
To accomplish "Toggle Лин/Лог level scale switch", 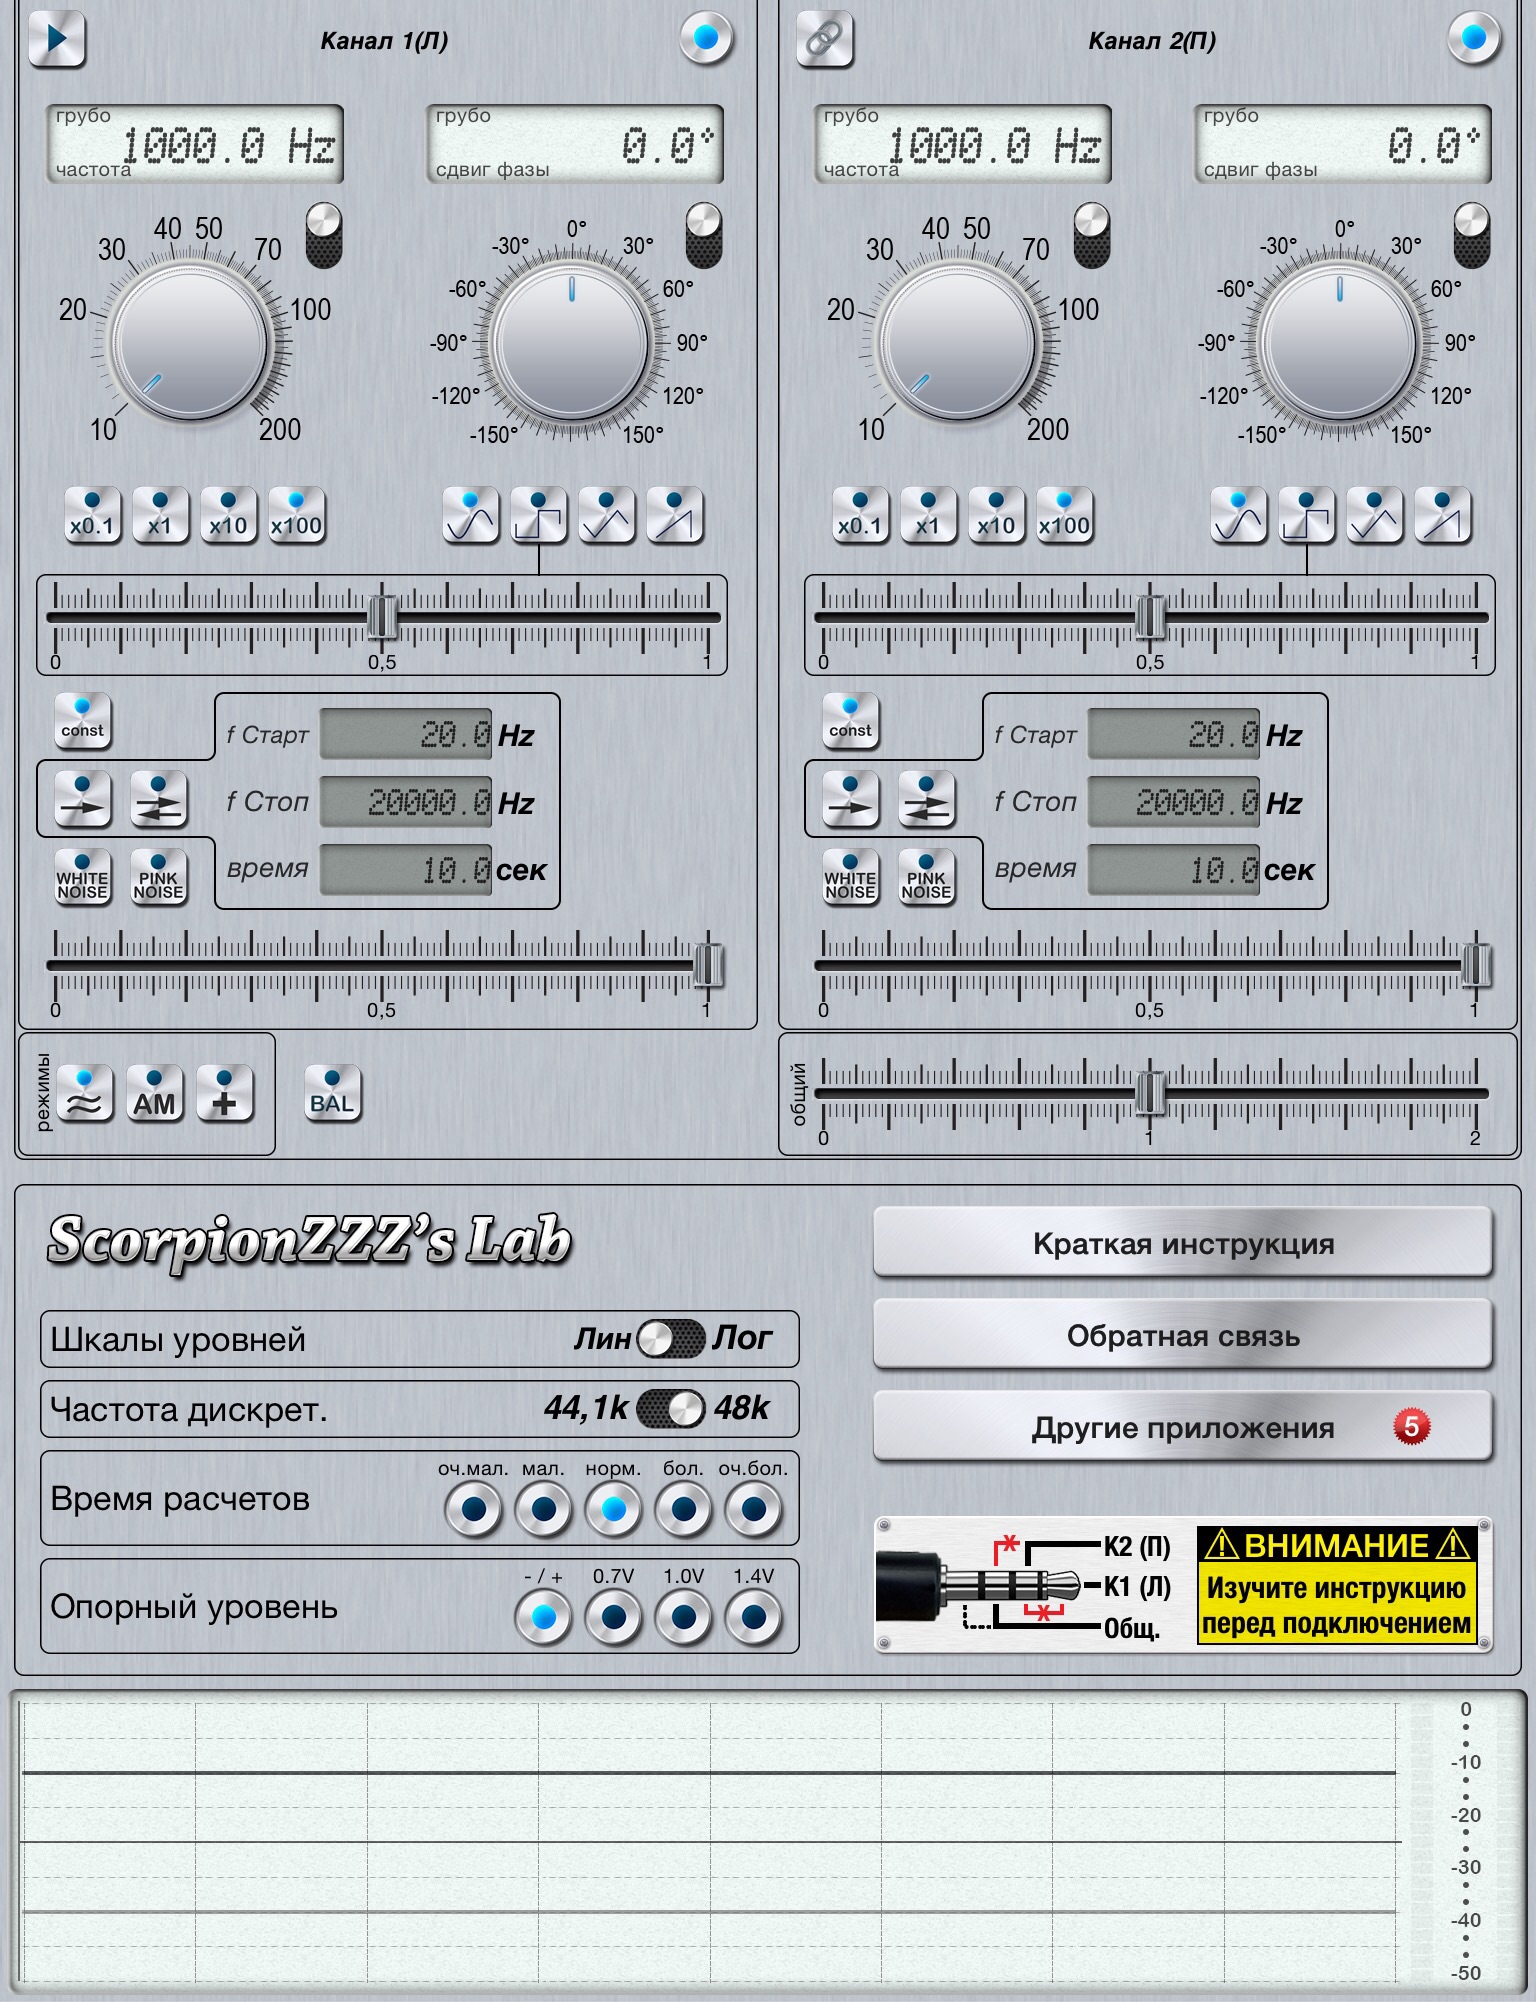I will pyautogui.click(x=671, y=1339).
